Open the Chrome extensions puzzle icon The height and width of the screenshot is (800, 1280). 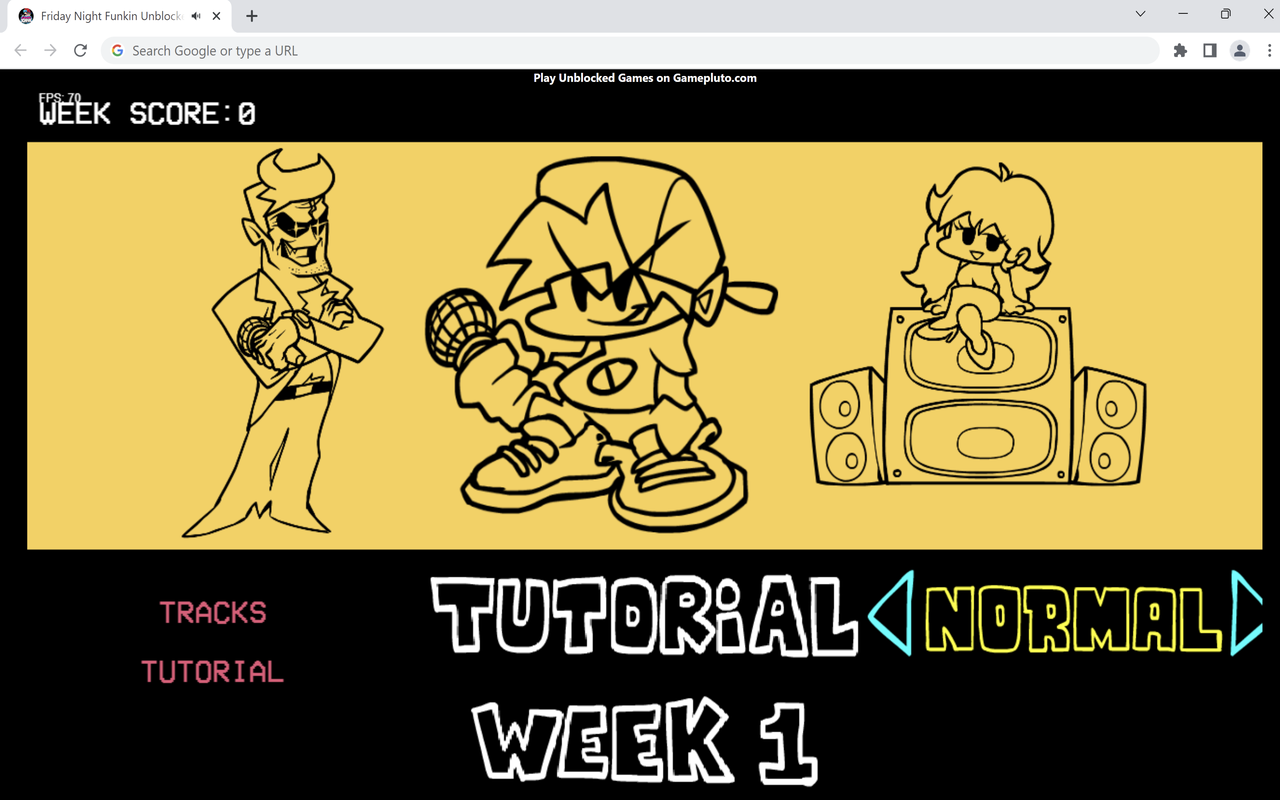point(1180,50)
